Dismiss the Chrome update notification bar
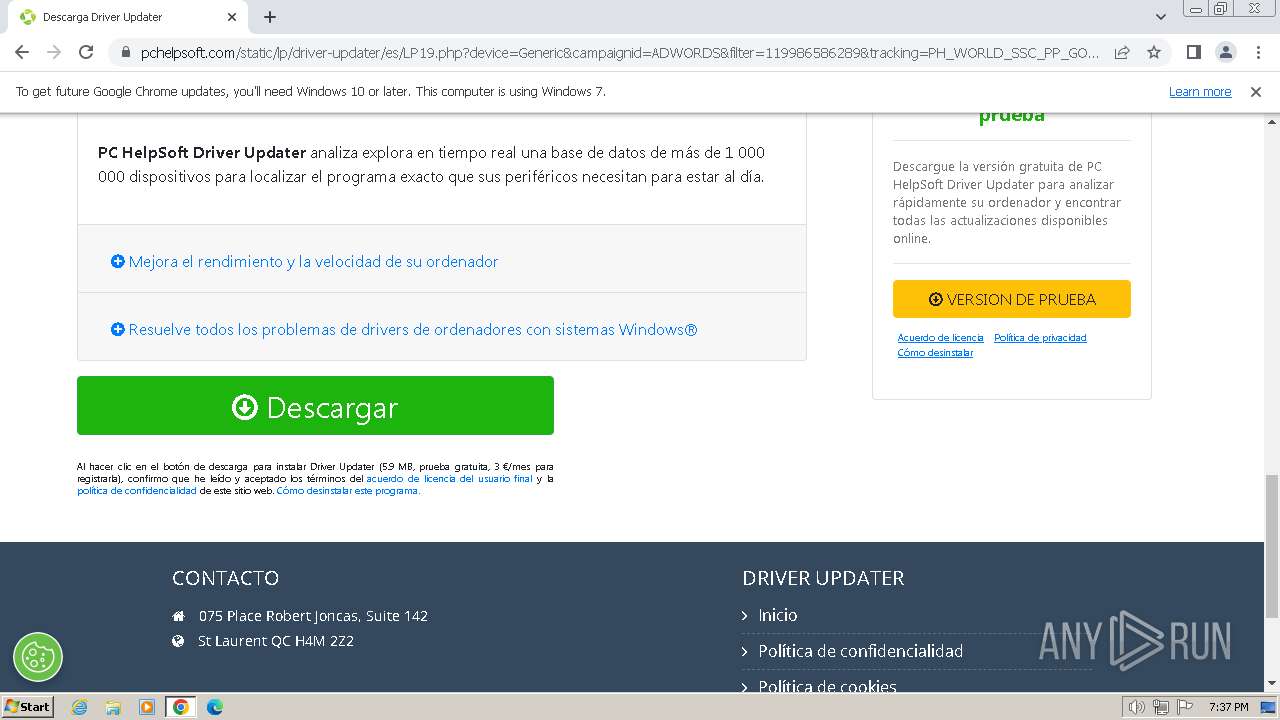Viewport: 1280px width, 720px height. click(1256, 91)
